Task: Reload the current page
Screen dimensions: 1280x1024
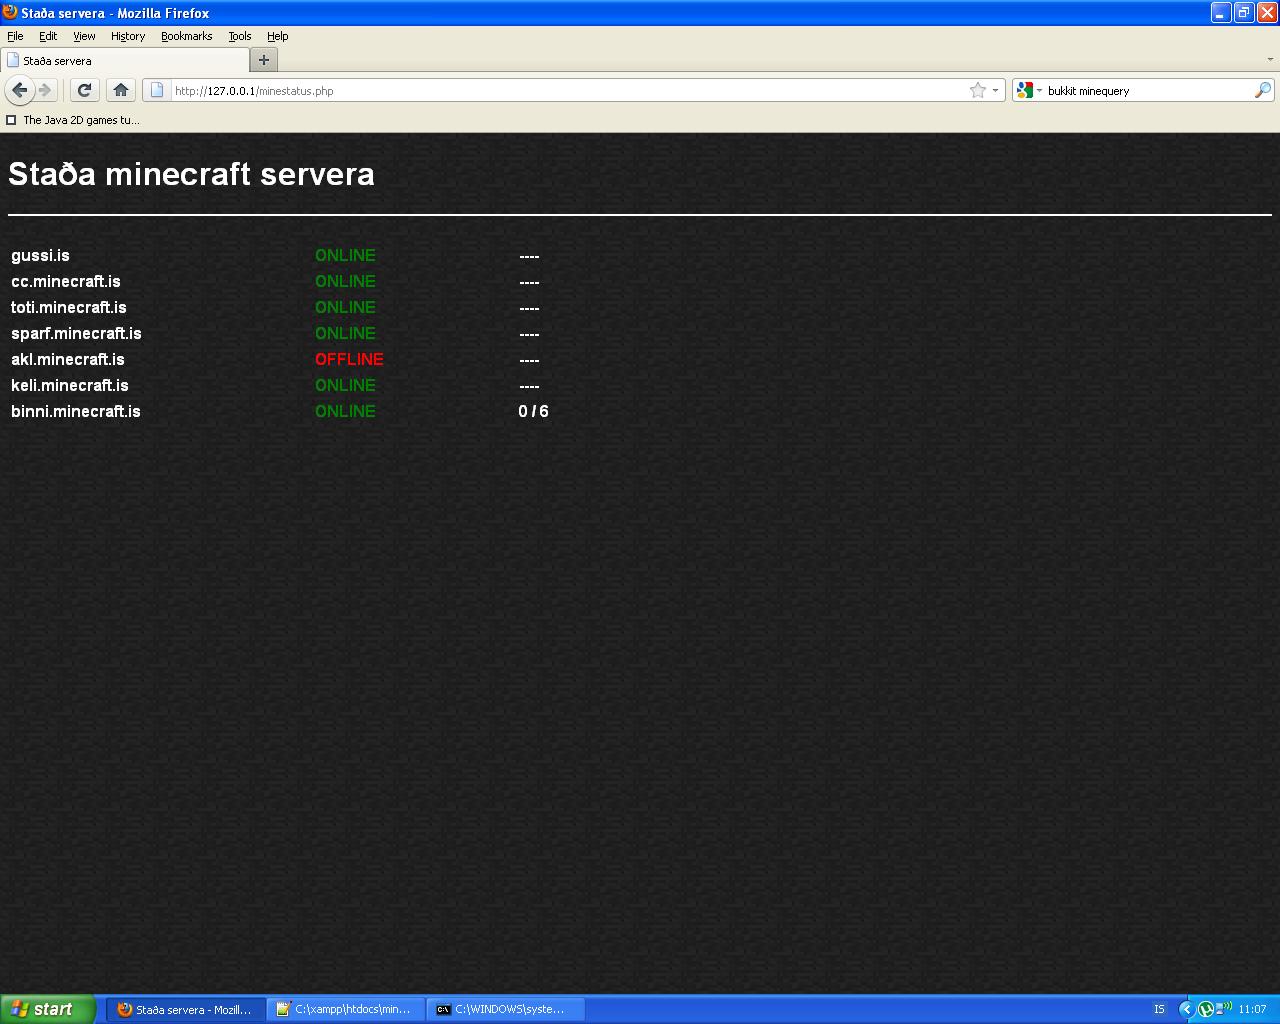Action: (x=85, y=90)
